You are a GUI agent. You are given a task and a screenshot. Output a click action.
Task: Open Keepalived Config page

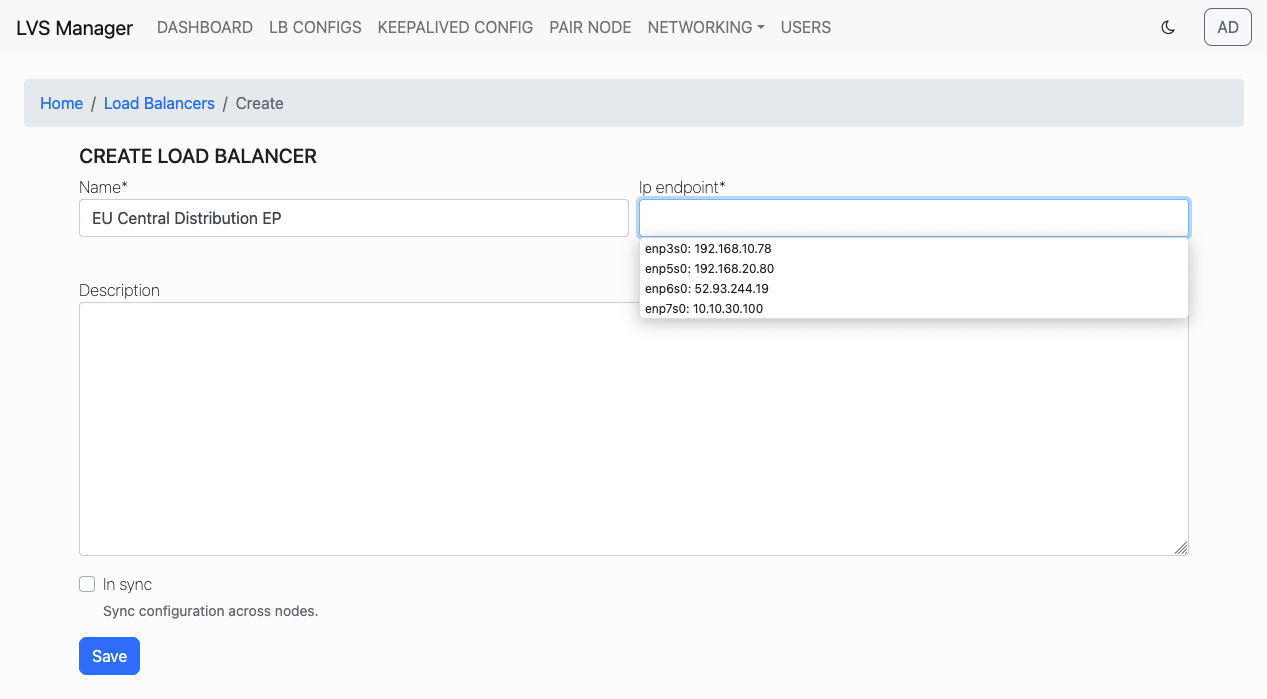coord(455,28)
